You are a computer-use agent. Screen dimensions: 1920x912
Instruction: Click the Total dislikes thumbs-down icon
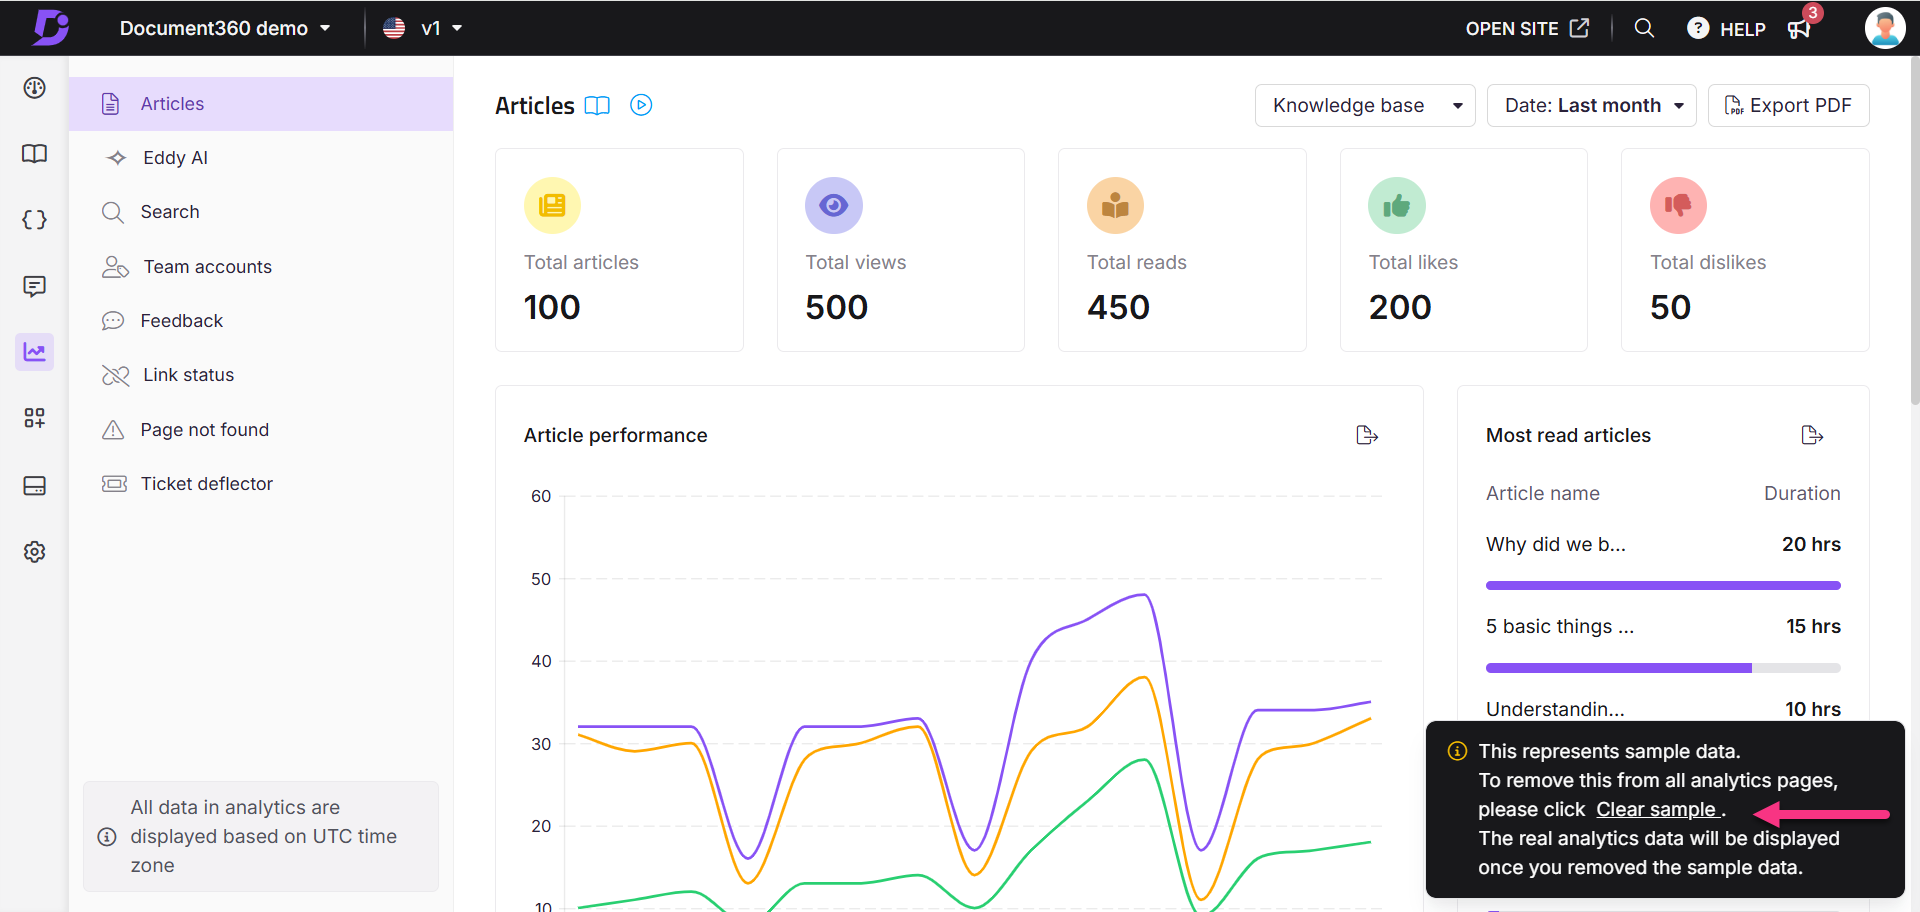click(x=1678, y=205)
